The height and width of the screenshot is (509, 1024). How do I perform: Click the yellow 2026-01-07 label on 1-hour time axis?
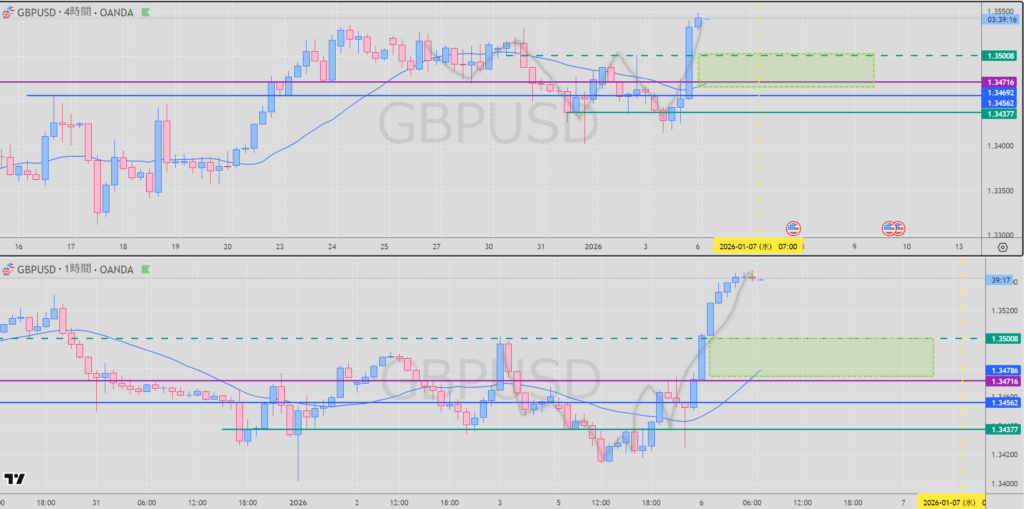[950, 500]
